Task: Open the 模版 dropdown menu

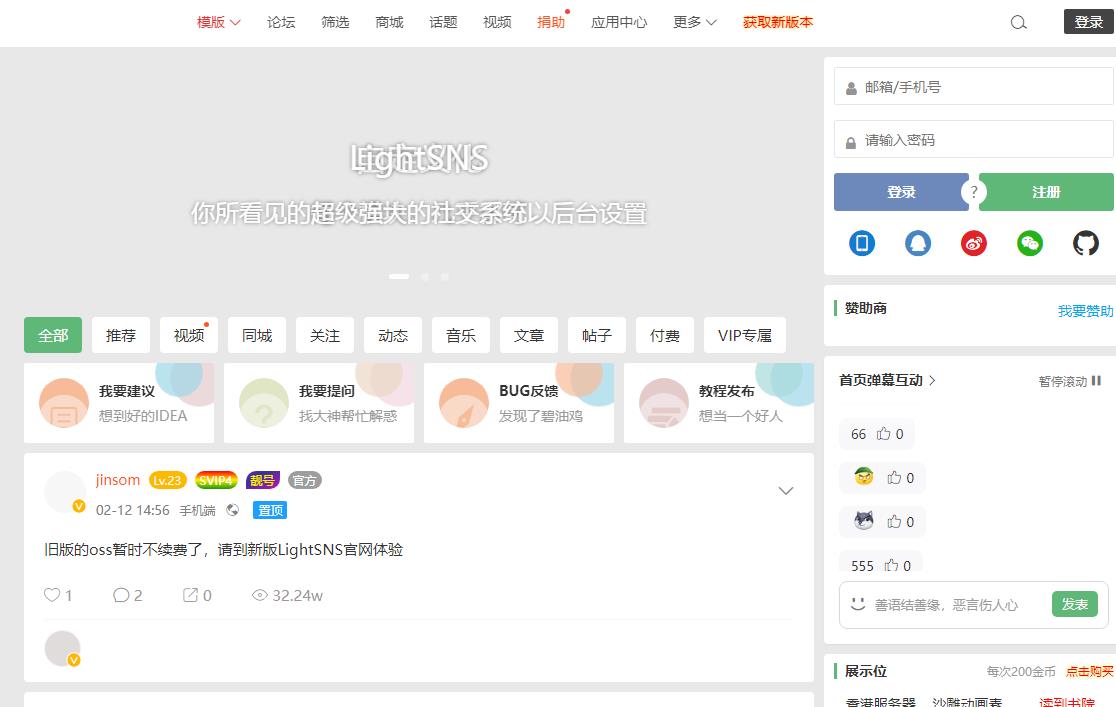Action: pyautogui.click(x=218, y=21)
